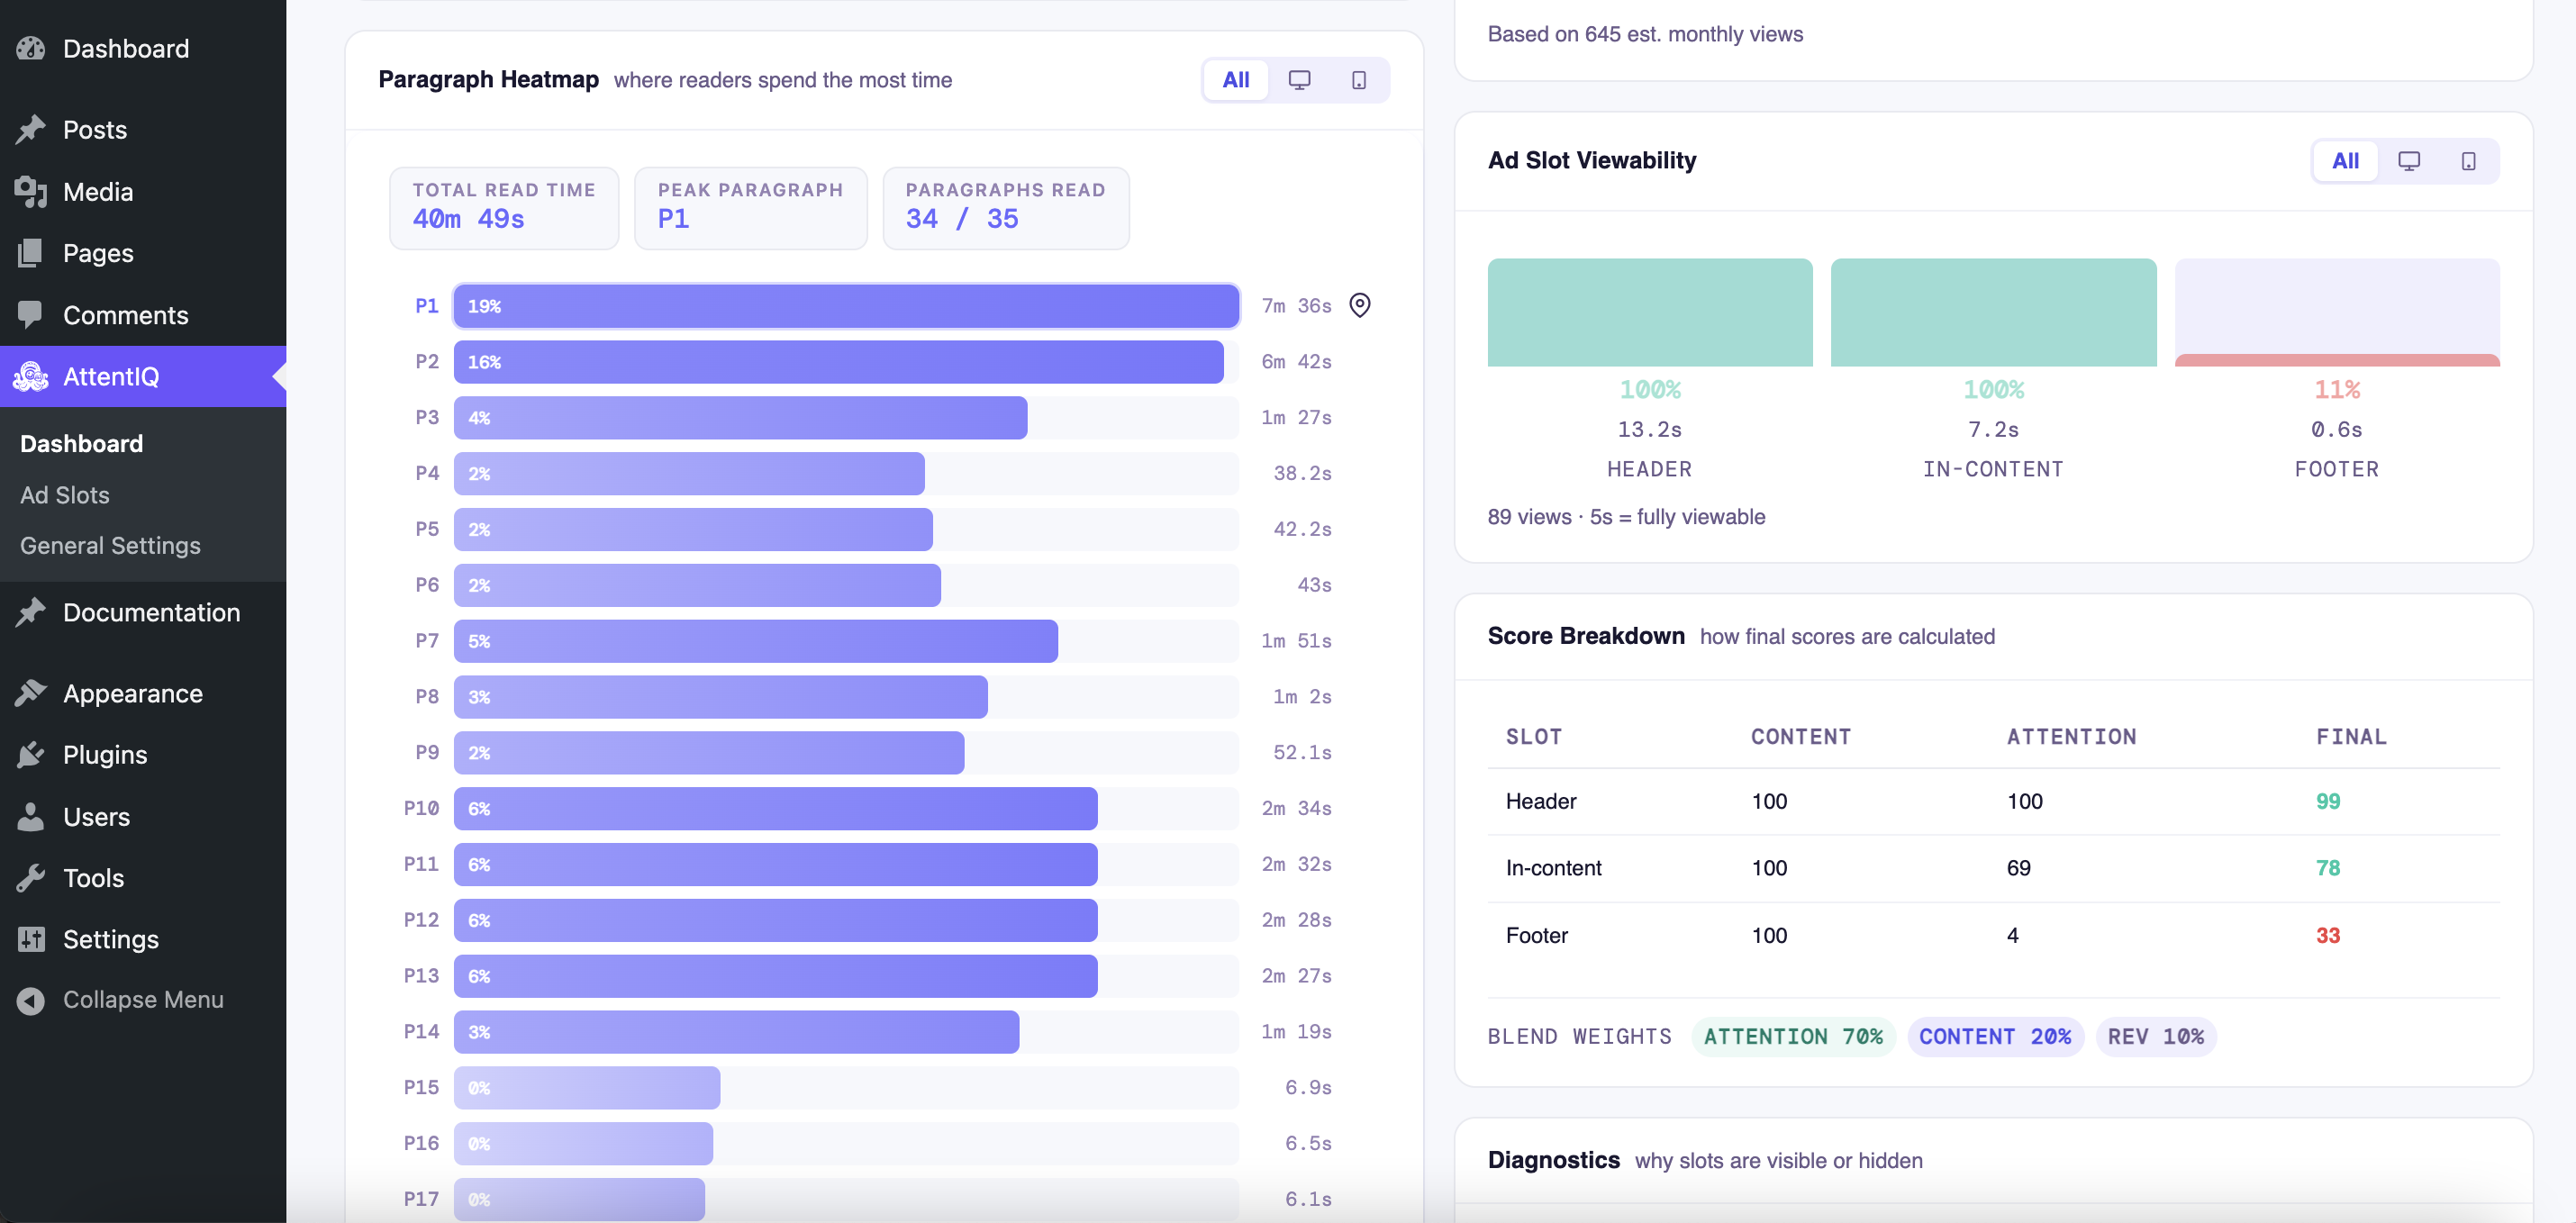
Task: Select All filter in Ad Slot Viewability
Action: click(2345, 161)
